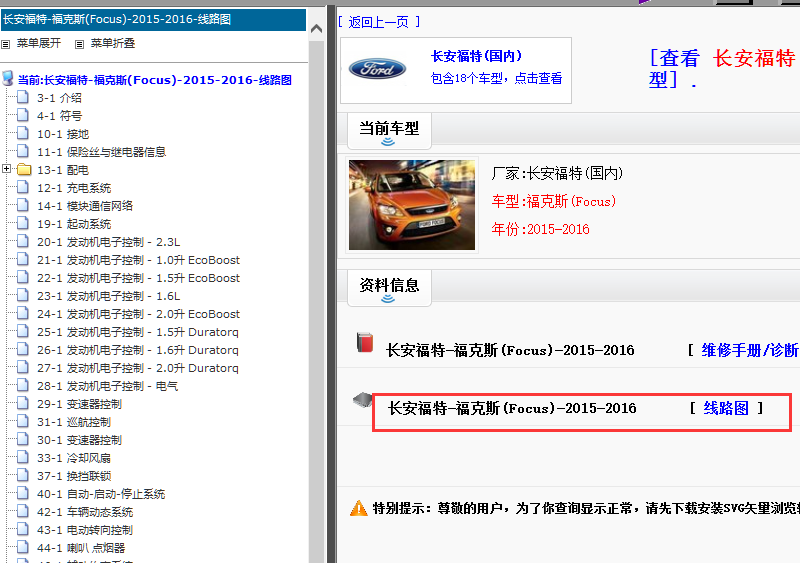
Task: Click the red book icon for 维修手册
Action: [365, 342]
